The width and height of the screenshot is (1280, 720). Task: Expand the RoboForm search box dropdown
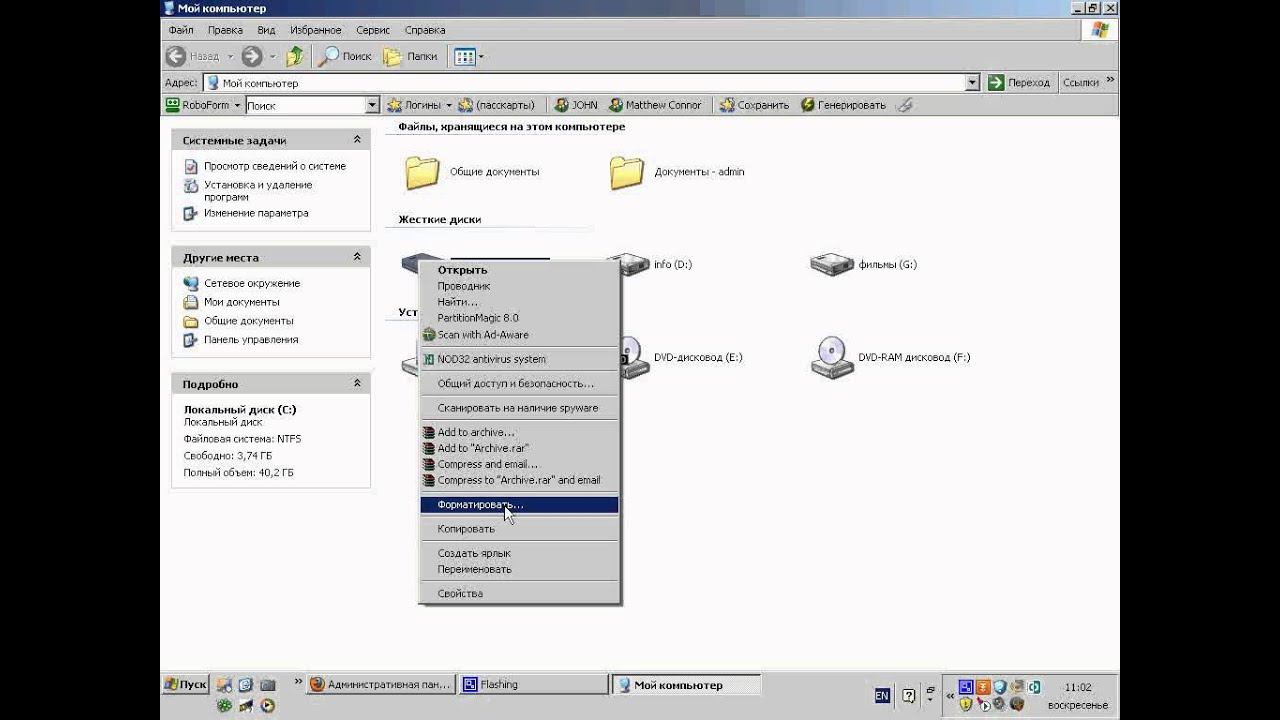[373, 105]
